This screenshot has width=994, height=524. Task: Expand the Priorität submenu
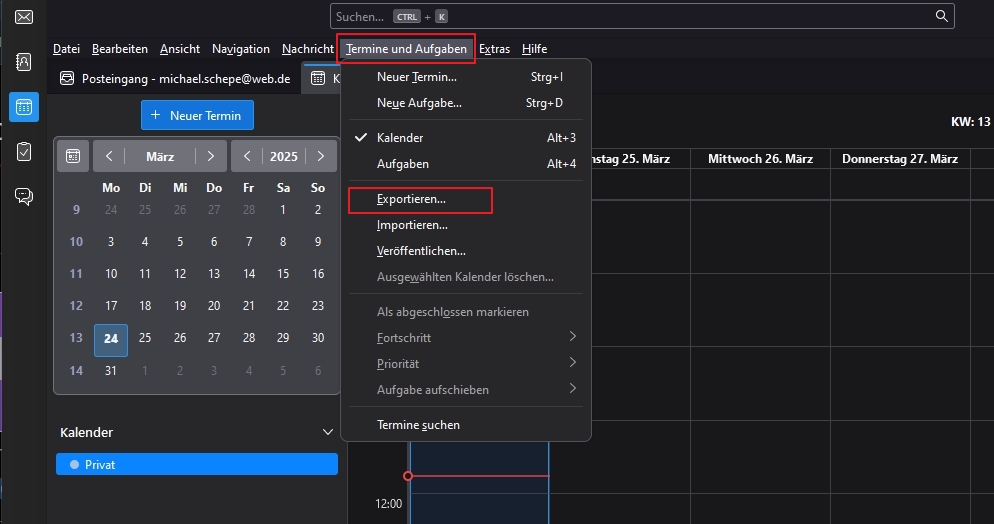click(x=573, y=364)
